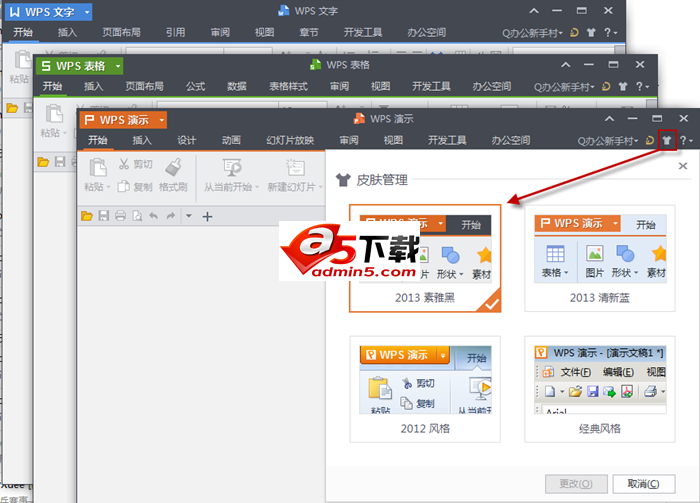Open 办公新手村 dropdown in WPS 表格
This screenshot has width=700, height=503.
coord(564,87)
